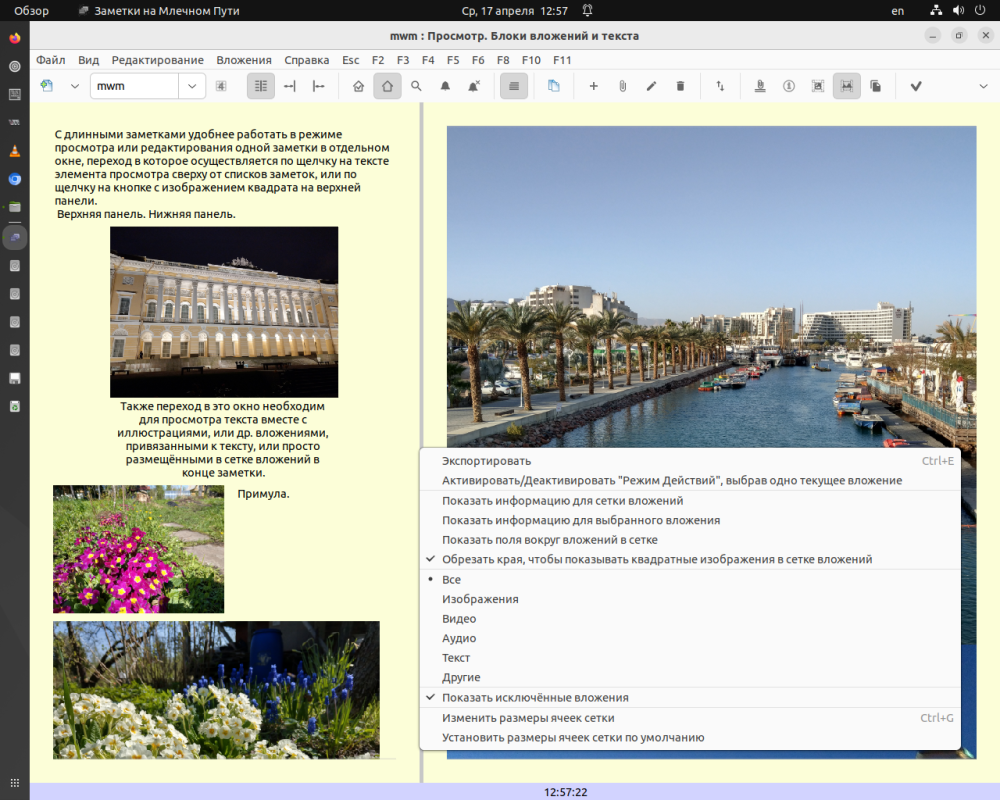
Task: Toggle crop edges to square images option
Action: (x=656, y=559)
